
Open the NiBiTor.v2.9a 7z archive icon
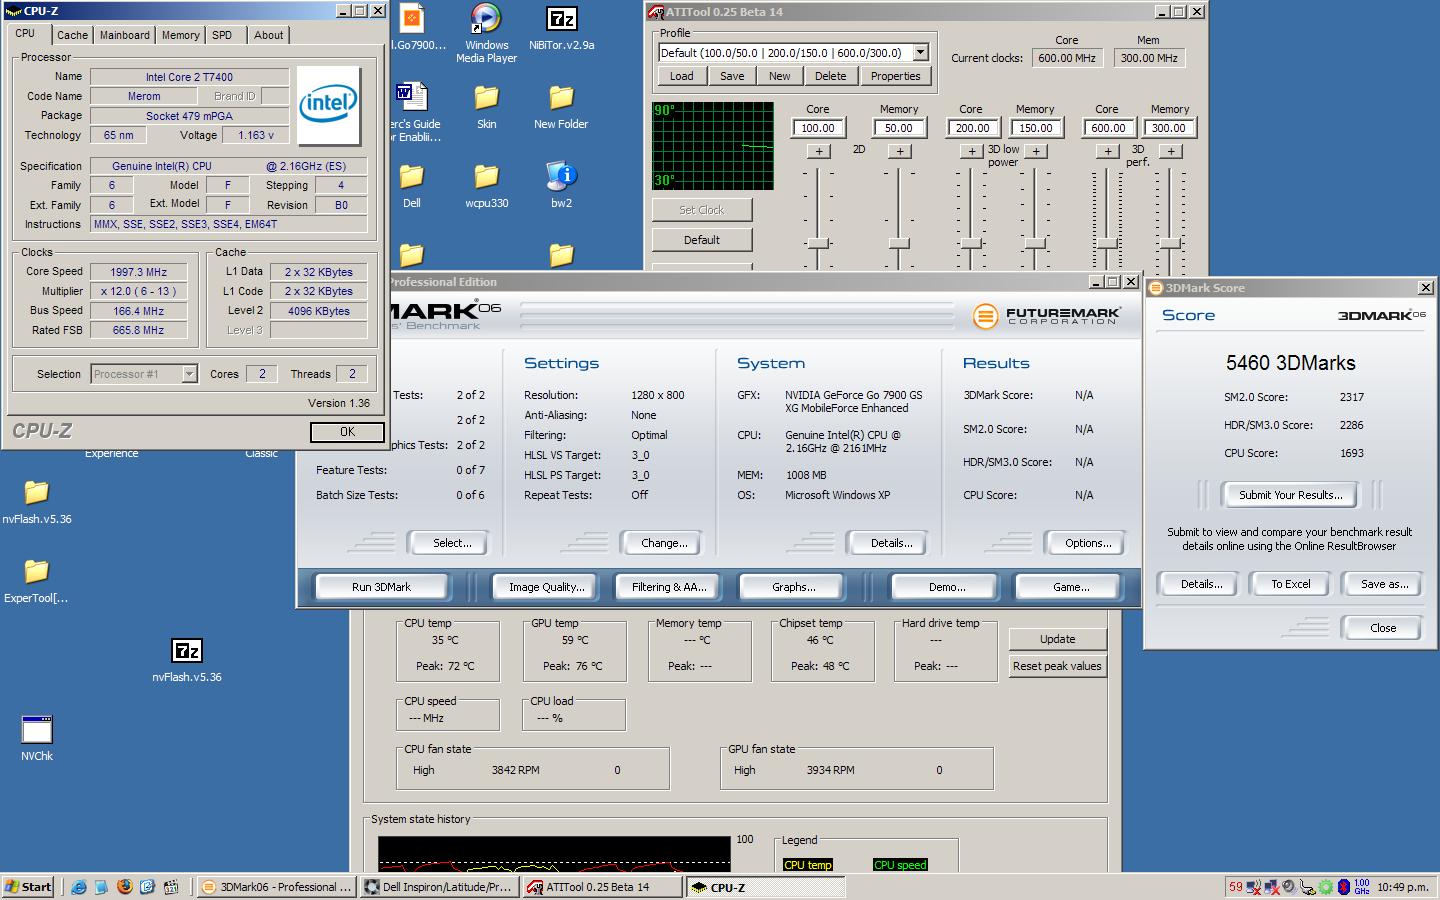[x=561, y=20]
